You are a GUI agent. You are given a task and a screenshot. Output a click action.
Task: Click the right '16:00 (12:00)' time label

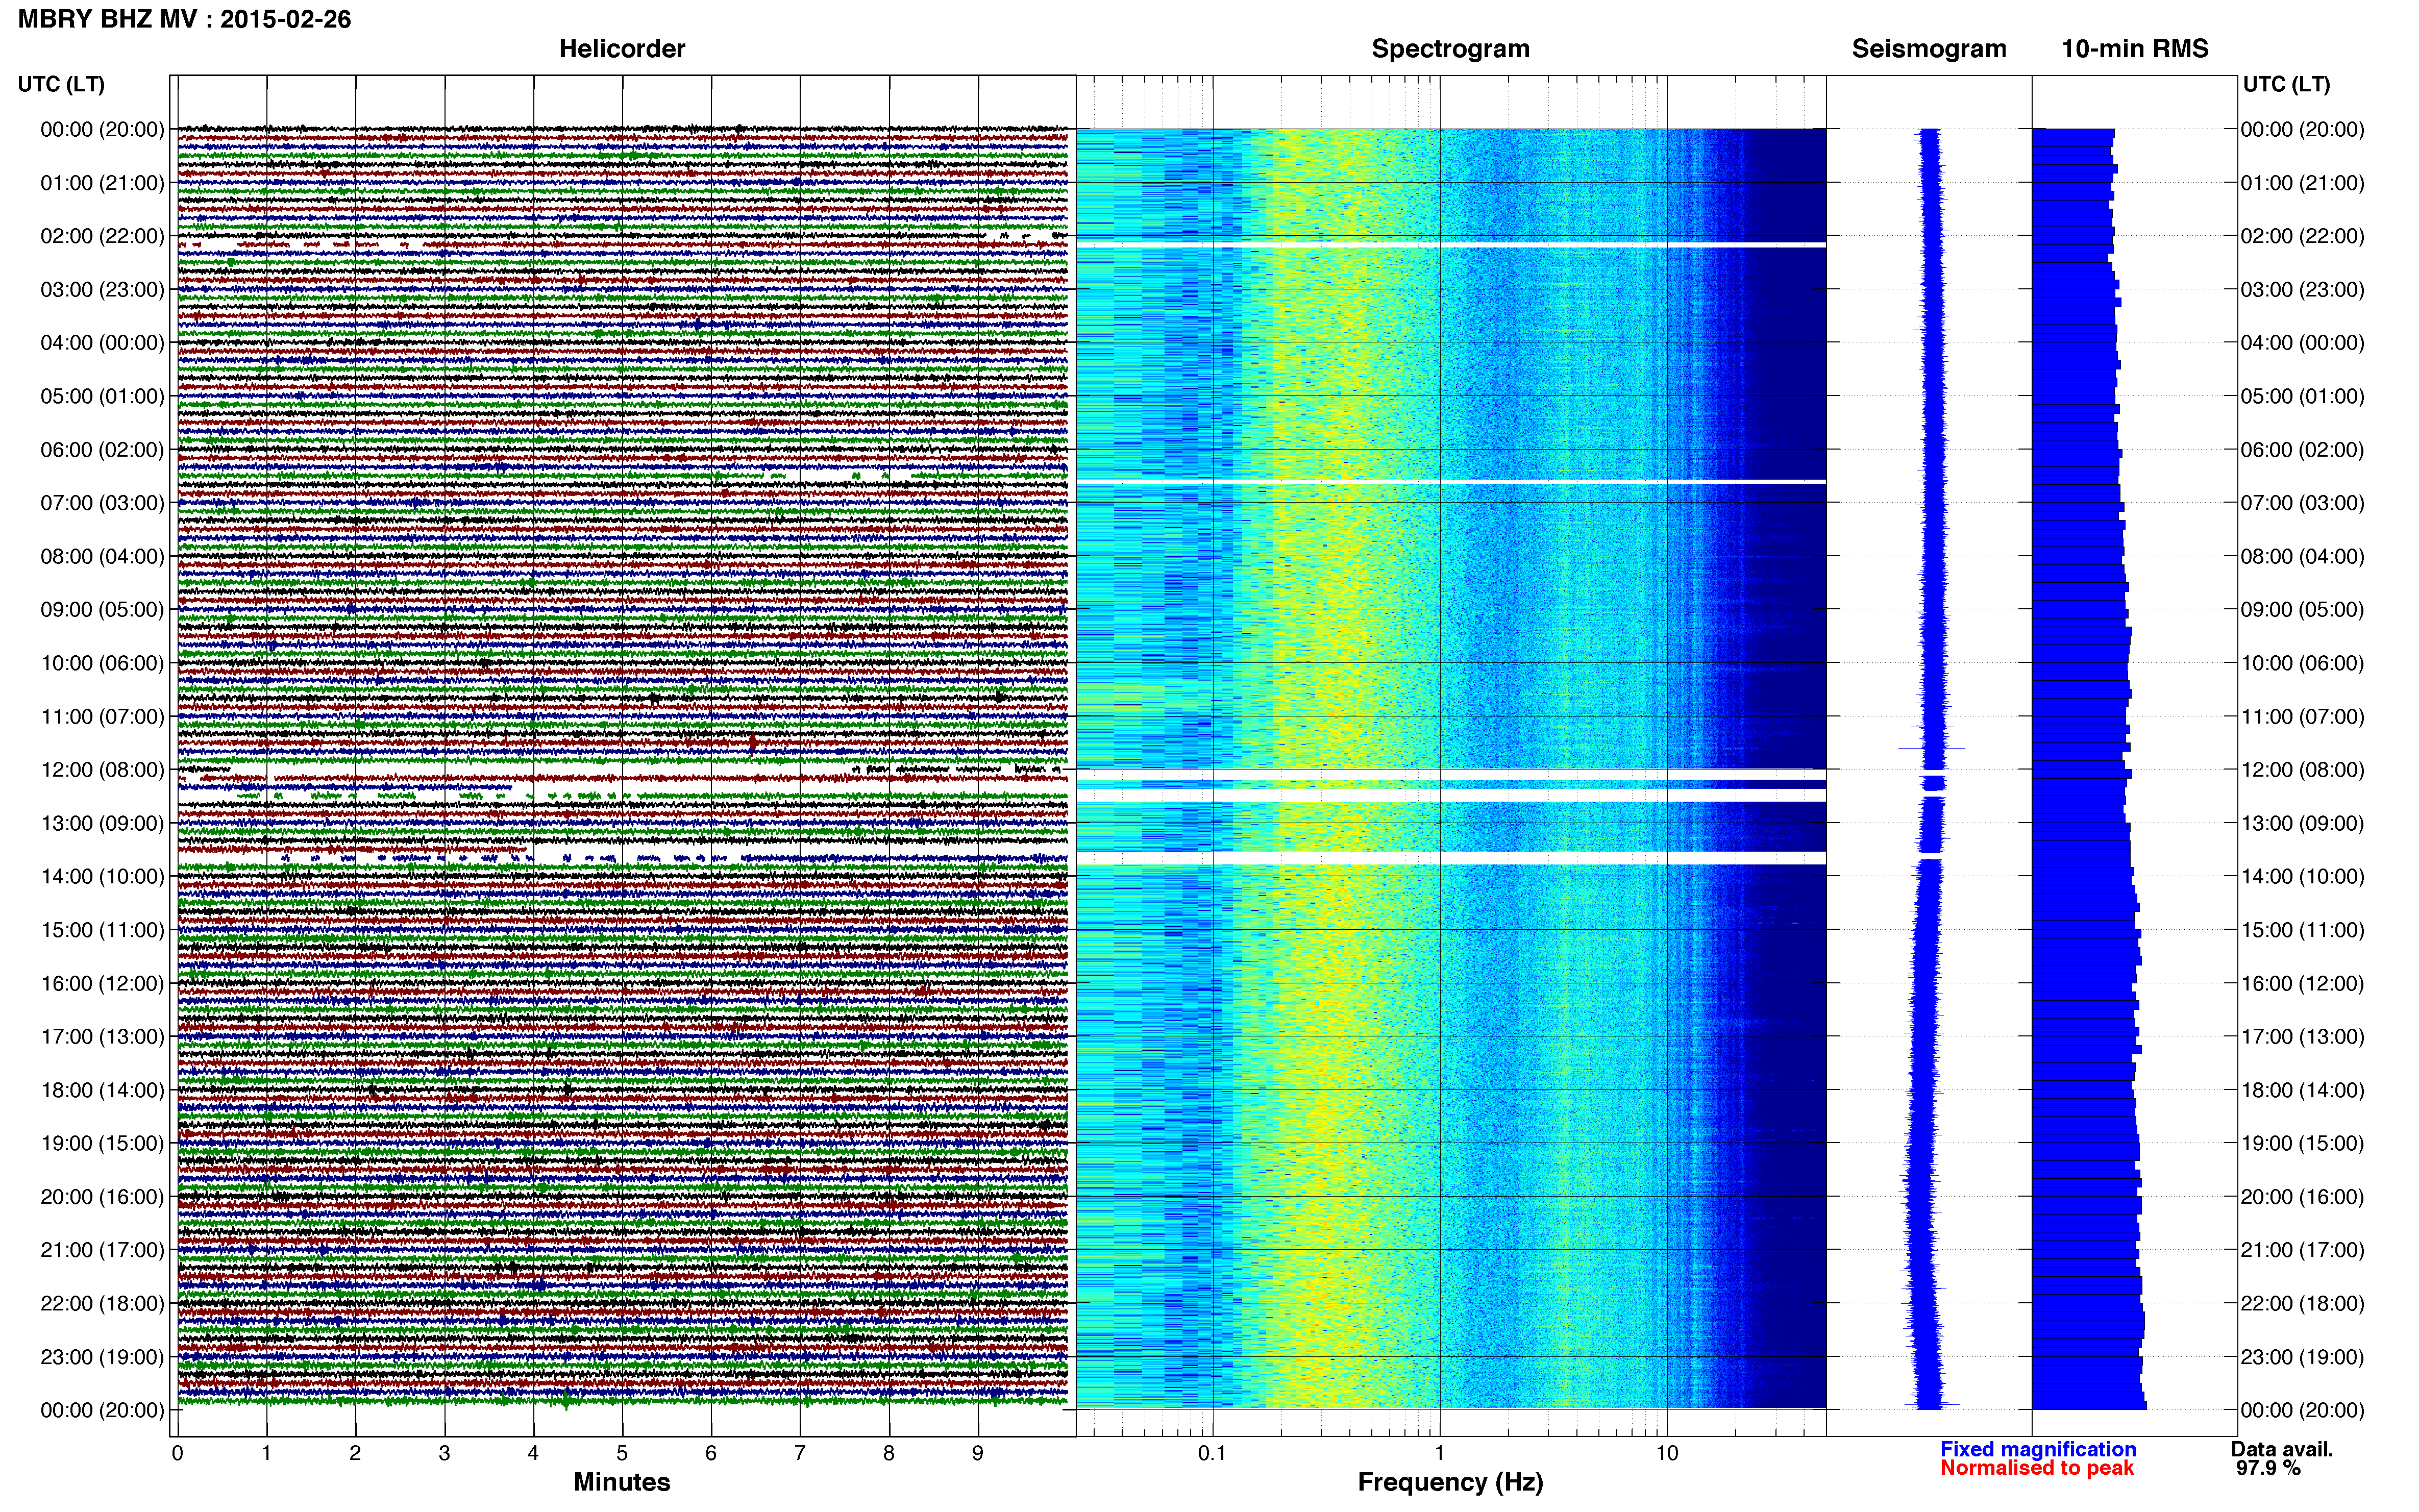point(2303,983)
